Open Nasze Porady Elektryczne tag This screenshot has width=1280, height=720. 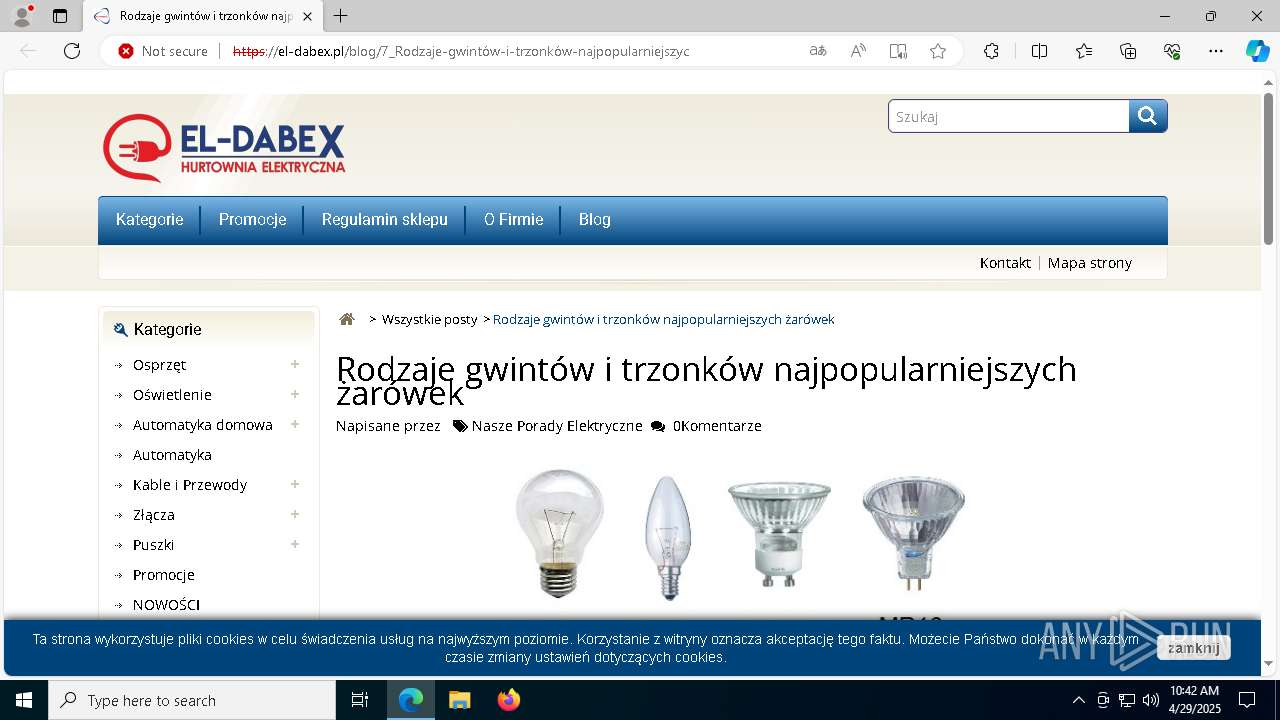(x=557, y=426)
